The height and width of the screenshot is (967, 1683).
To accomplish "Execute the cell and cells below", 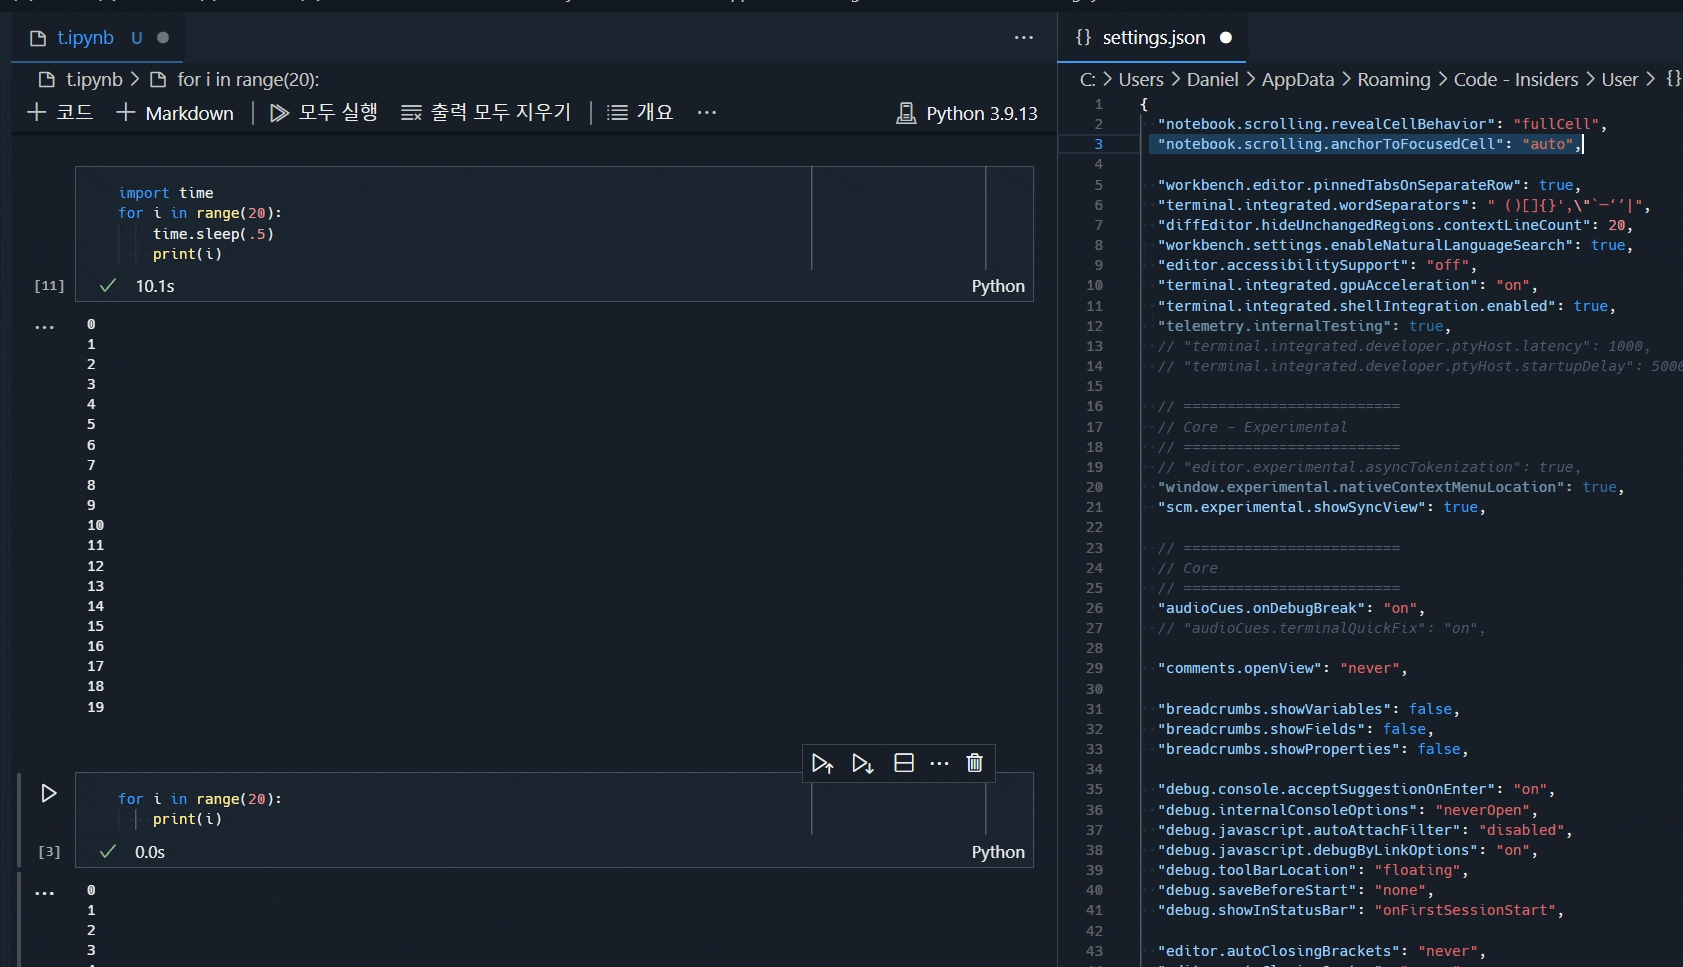I will (x=862, y=762).
